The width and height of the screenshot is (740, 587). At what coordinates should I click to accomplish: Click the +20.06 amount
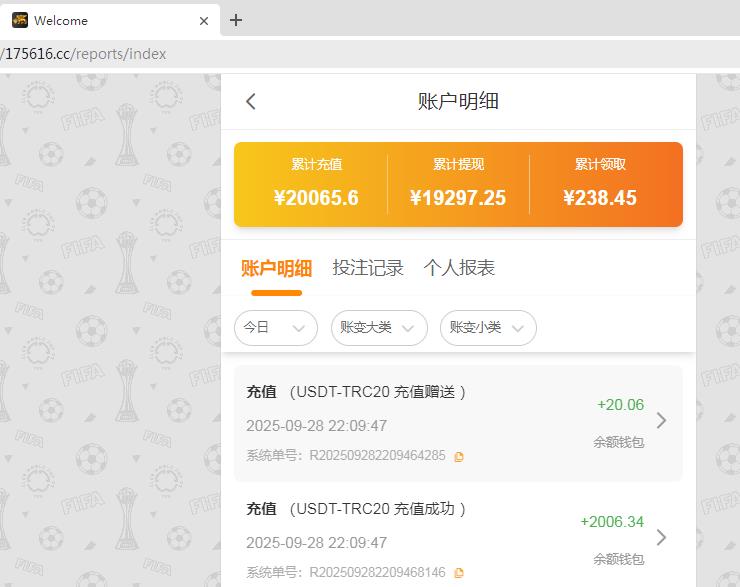click(621, 404)
